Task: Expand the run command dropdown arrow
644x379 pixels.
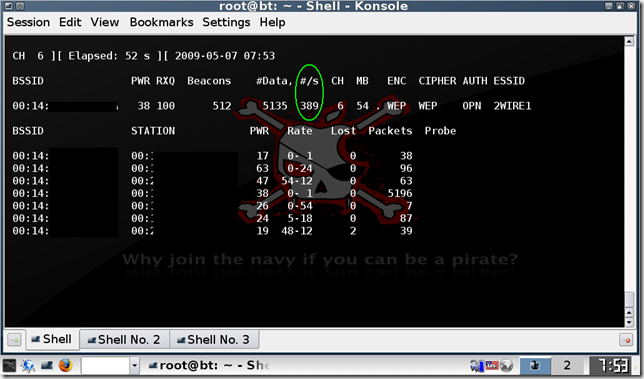Action: tap(134, 365)
